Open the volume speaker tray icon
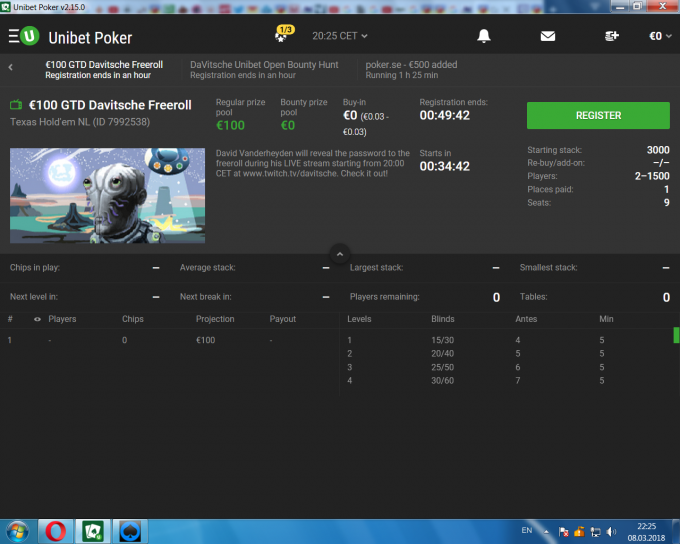The image size is (680, 544). point(611,531)
